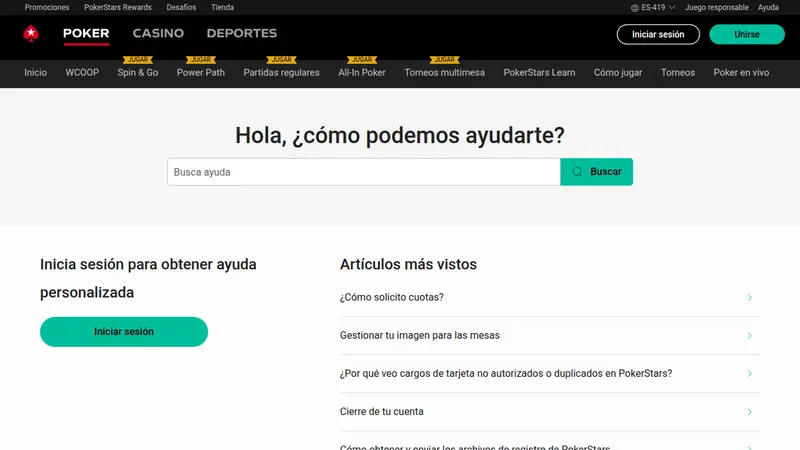Click the PokerStars Rewards link
This screenshot has width=800, height=450.
pyautogui.click(x=118, y=8)
